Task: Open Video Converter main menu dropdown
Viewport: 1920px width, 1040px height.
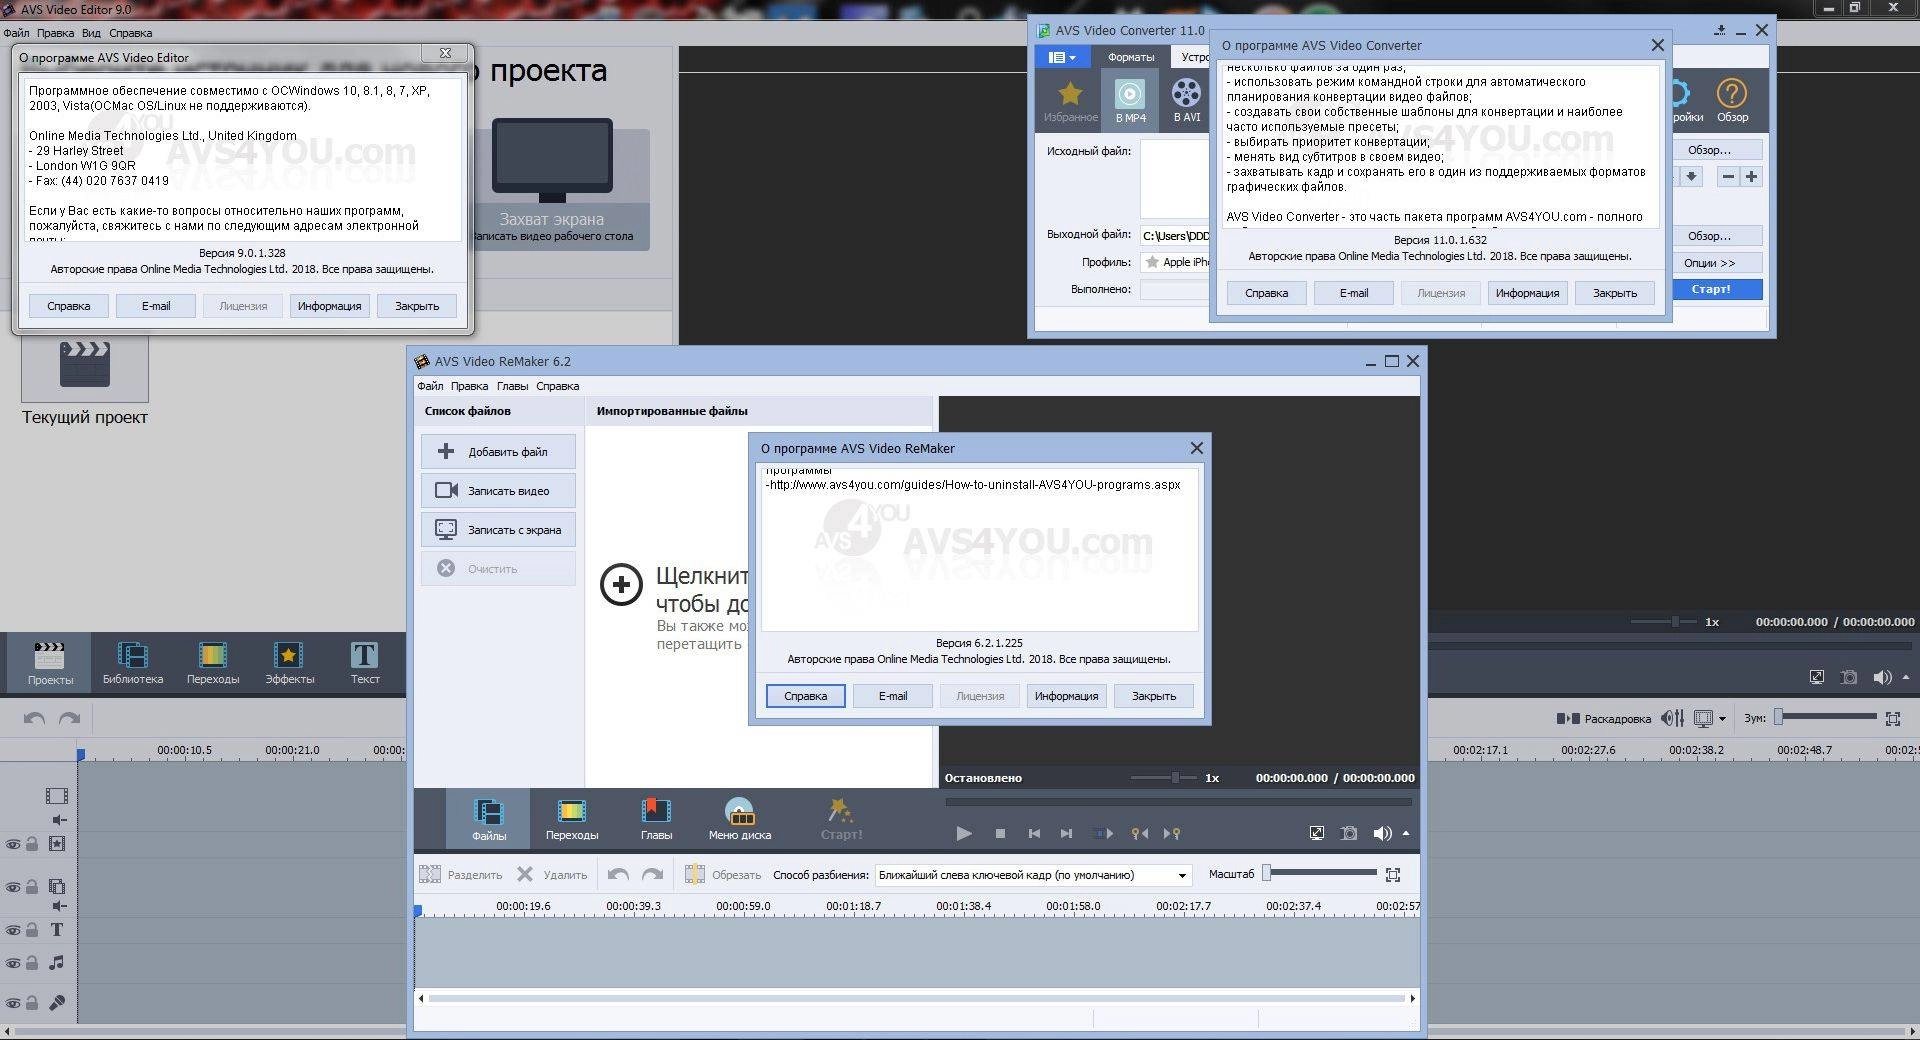Action: click(x=1061, y=57)
